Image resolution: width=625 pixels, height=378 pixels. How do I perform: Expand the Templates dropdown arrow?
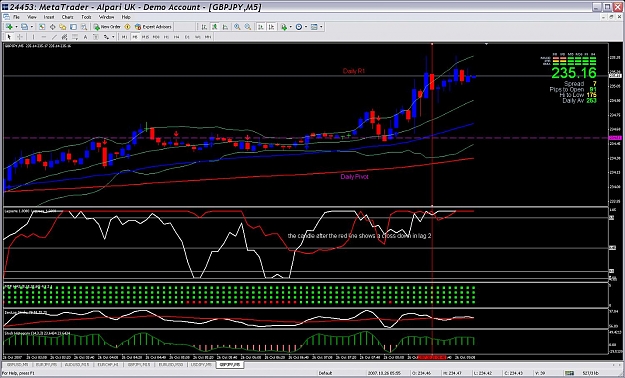pyautogui.click(x=321, y=27)
